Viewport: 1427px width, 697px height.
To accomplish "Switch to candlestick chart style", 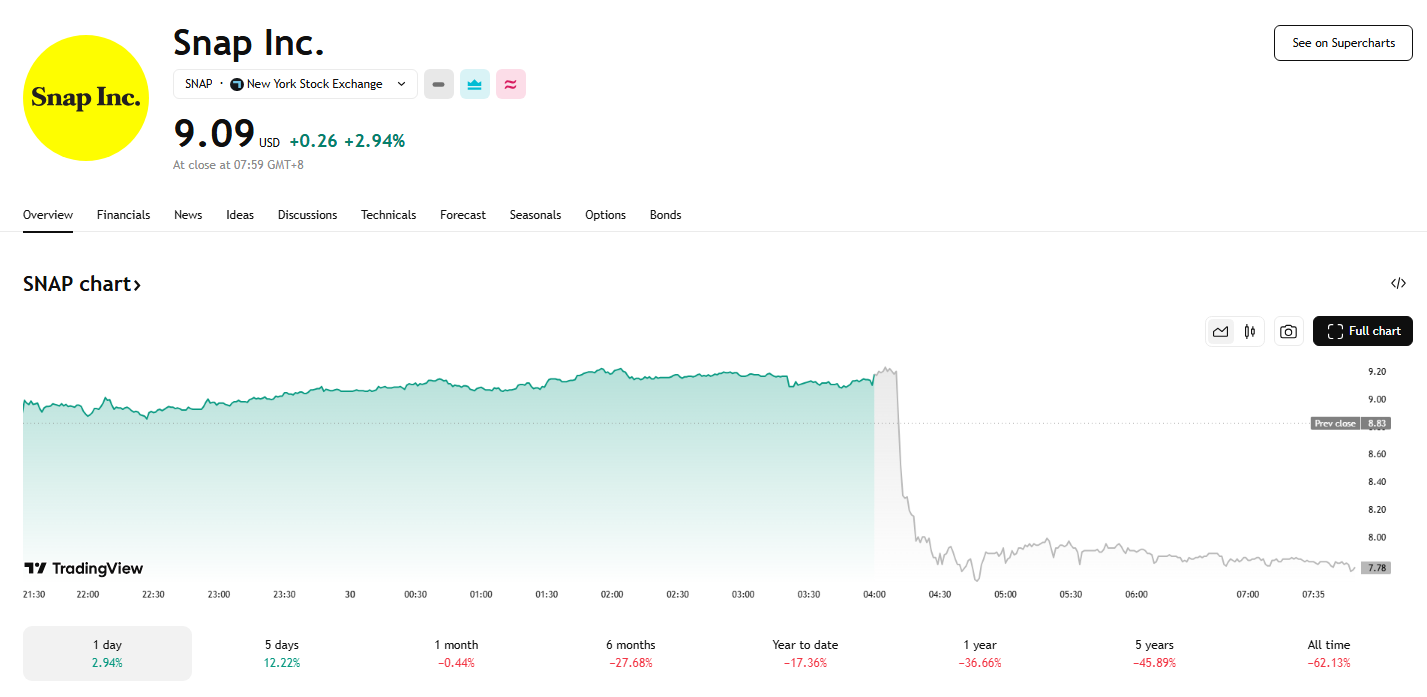I will (1249, 331).
